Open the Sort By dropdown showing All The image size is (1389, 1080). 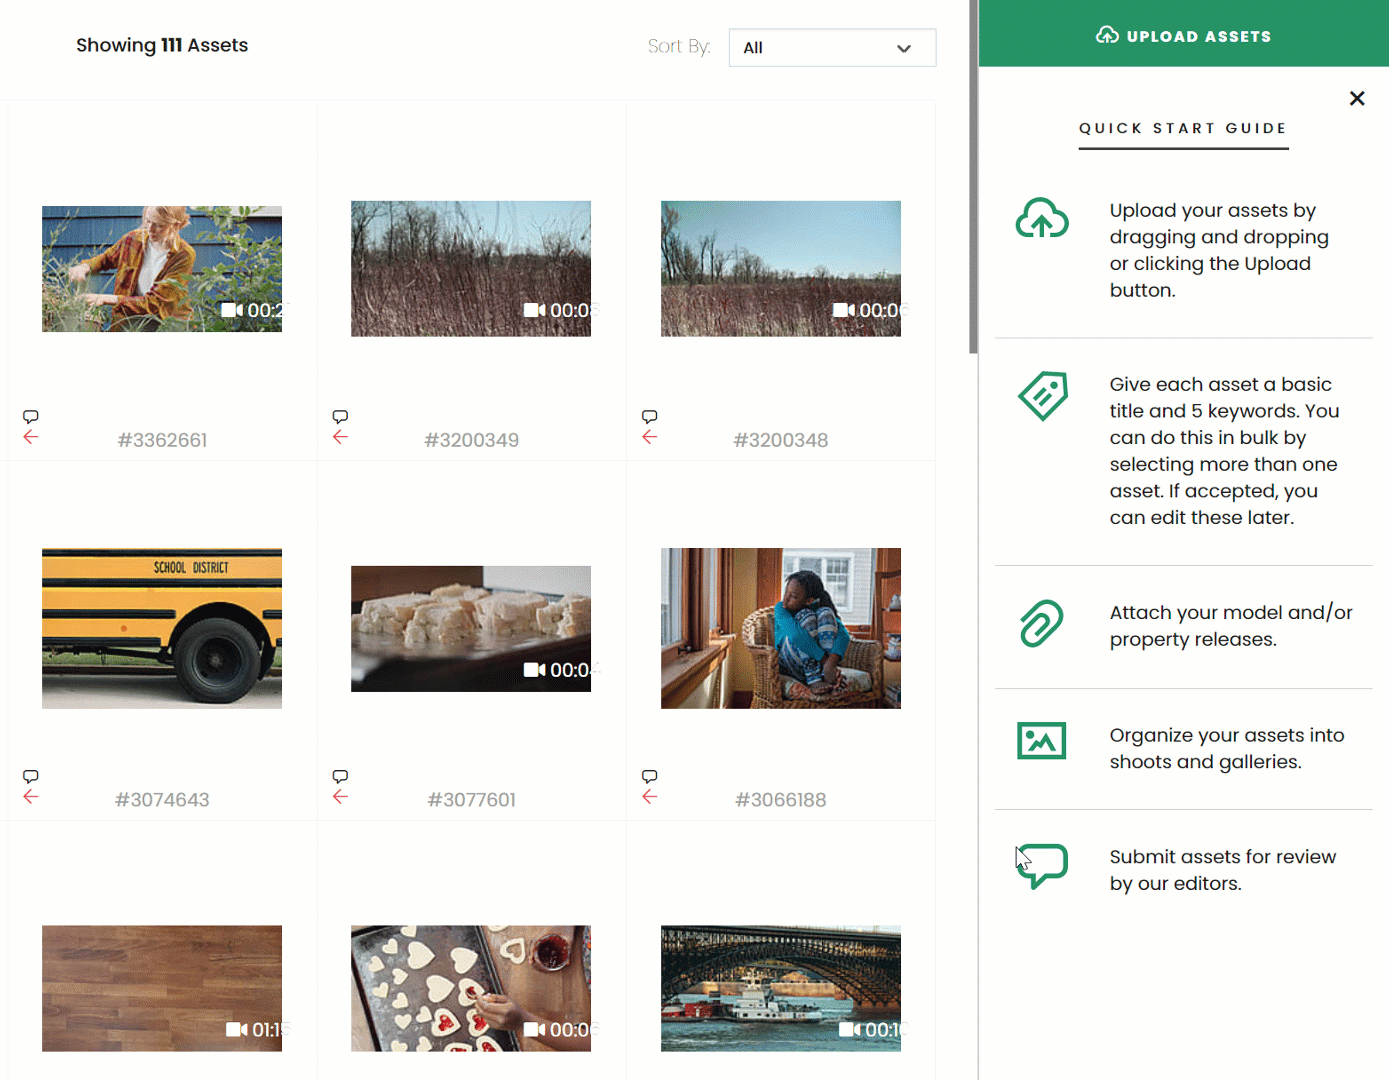pos(832,47)
